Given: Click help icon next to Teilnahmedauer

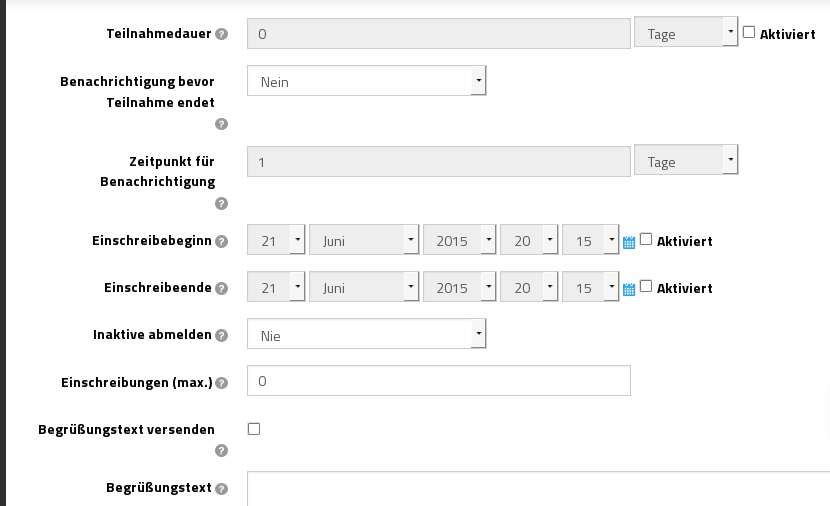Looking at the screenshot, I should click(221, 34).
